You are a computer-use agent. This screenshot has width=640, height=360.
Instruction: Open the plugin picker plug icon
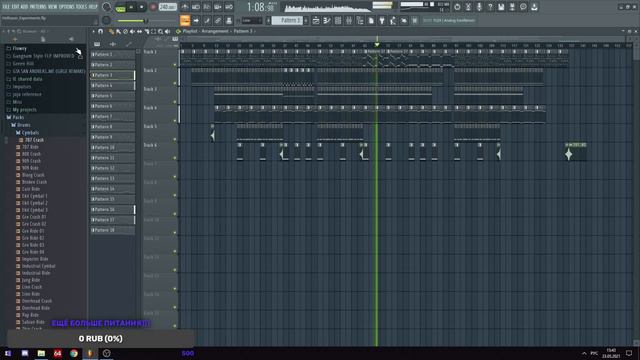click(x=382, y=20)
